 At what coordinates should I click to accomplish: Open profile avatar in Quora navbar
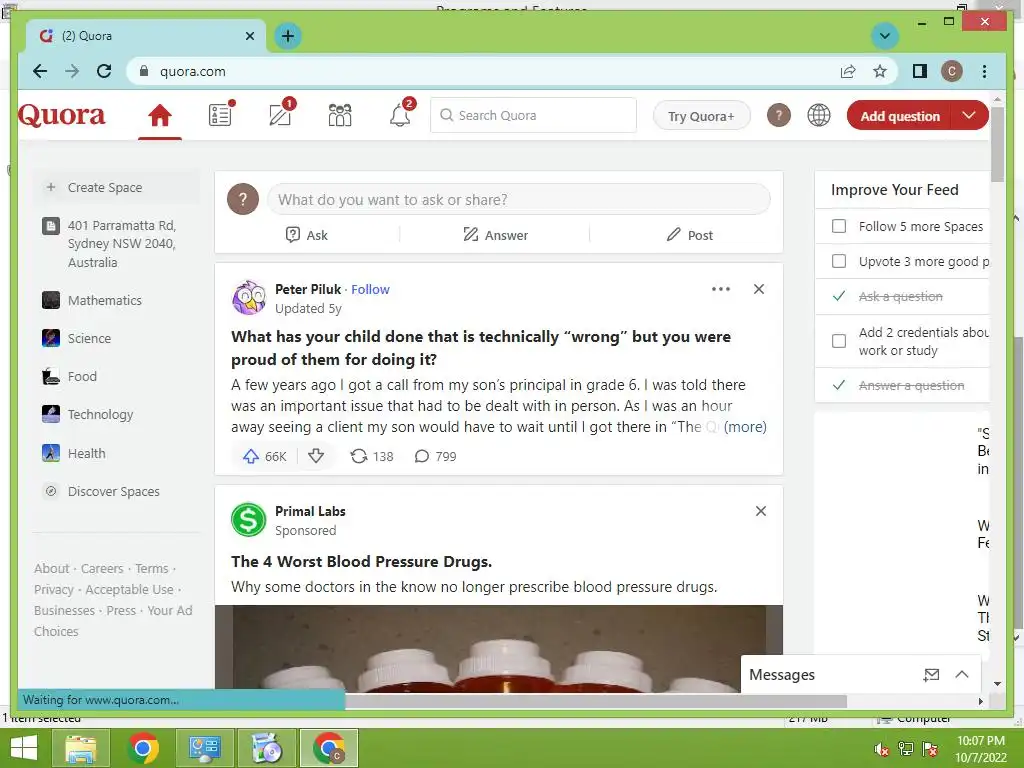[778, 116]
